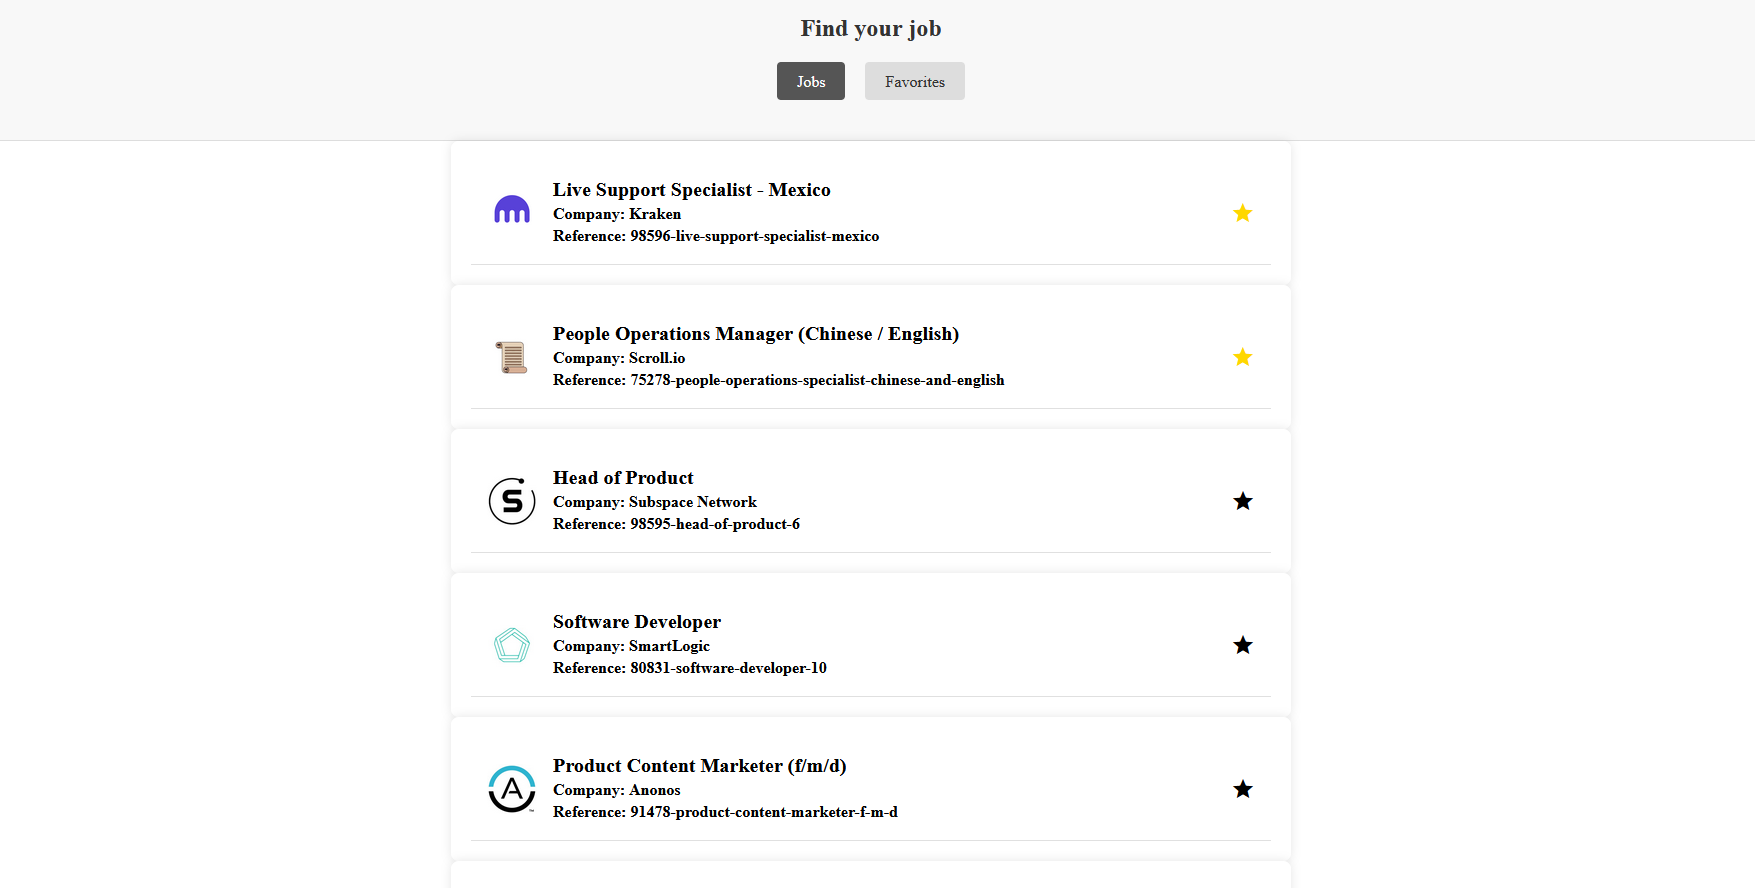1755x888 pixels.
Task: Add Product Content Marketer to favorites
Action: coord(1242,789)
